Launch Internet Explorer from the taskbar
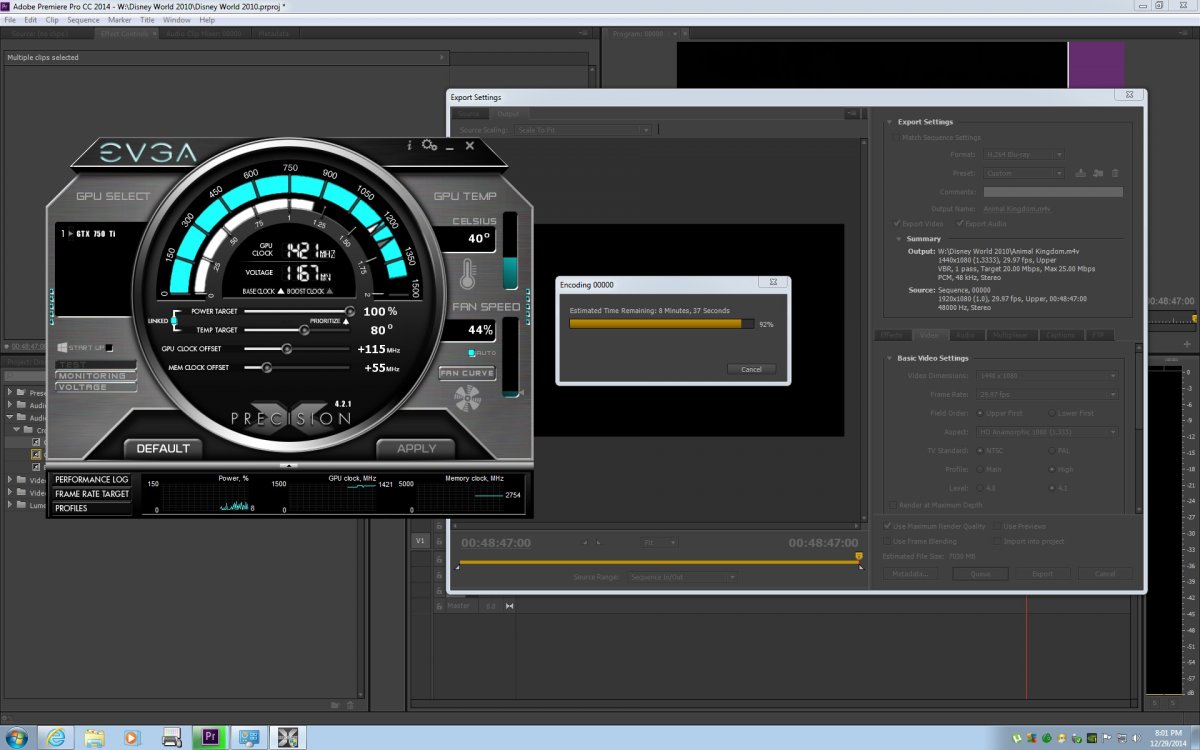Image resolution: width=1200 pixels, height=750 pixels. coord(55,737)
